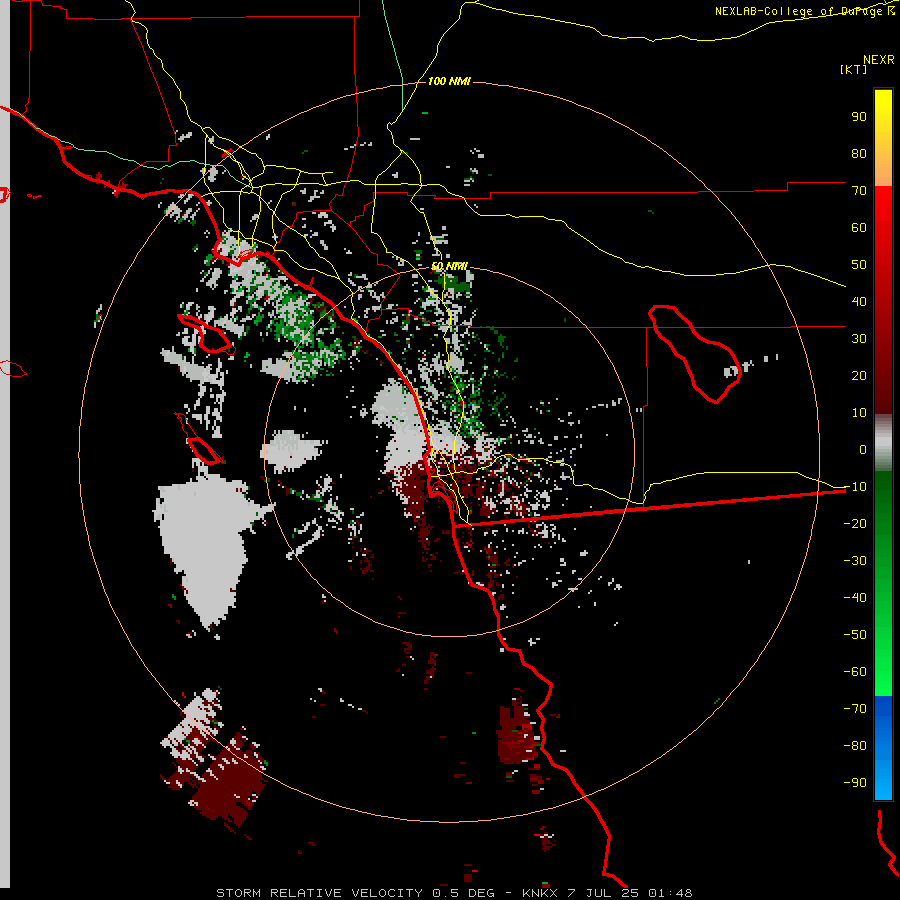Click the 50 value on velocity scale
The image size is (900, 900).
[859, 265]
